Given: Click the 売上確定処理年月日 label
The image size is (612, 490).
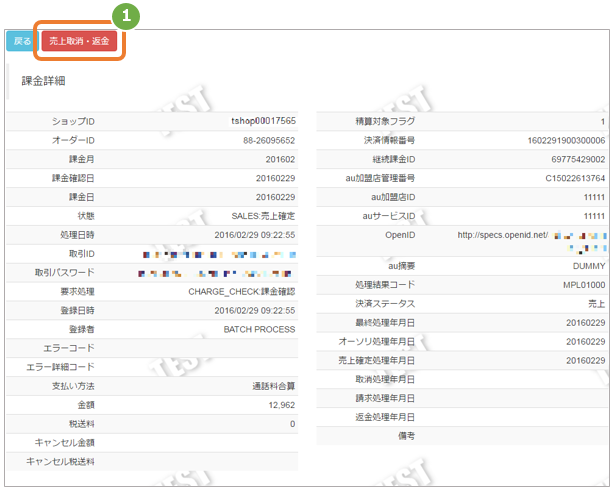Looking at the screenshot, I should tap(377, 360).
